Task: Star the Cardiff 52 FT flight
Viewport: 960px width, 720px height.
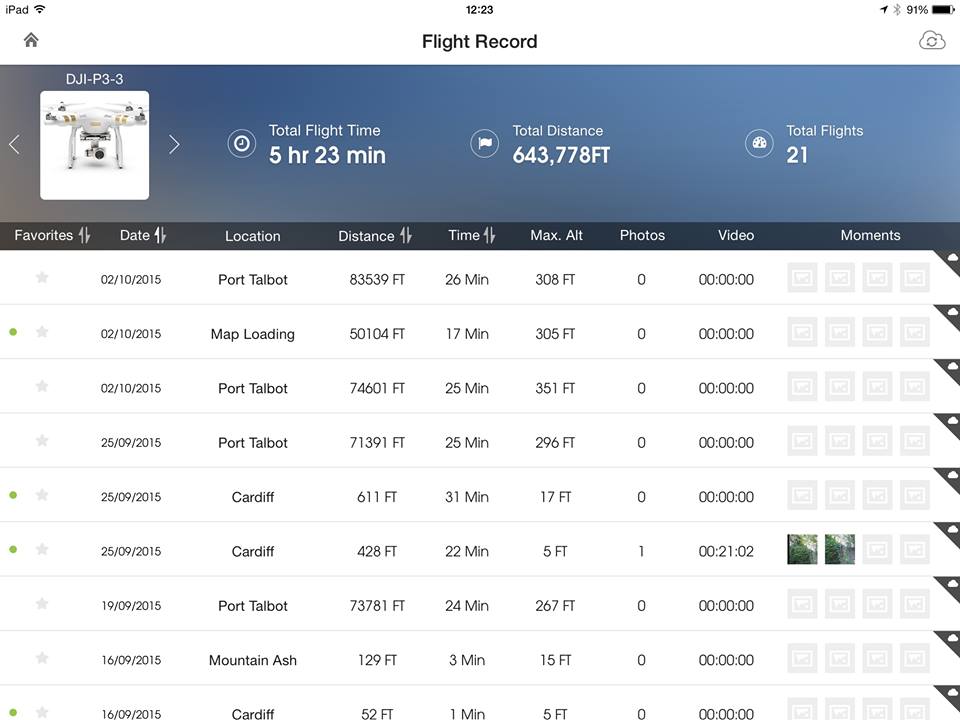Action: (x=42, y=712)
